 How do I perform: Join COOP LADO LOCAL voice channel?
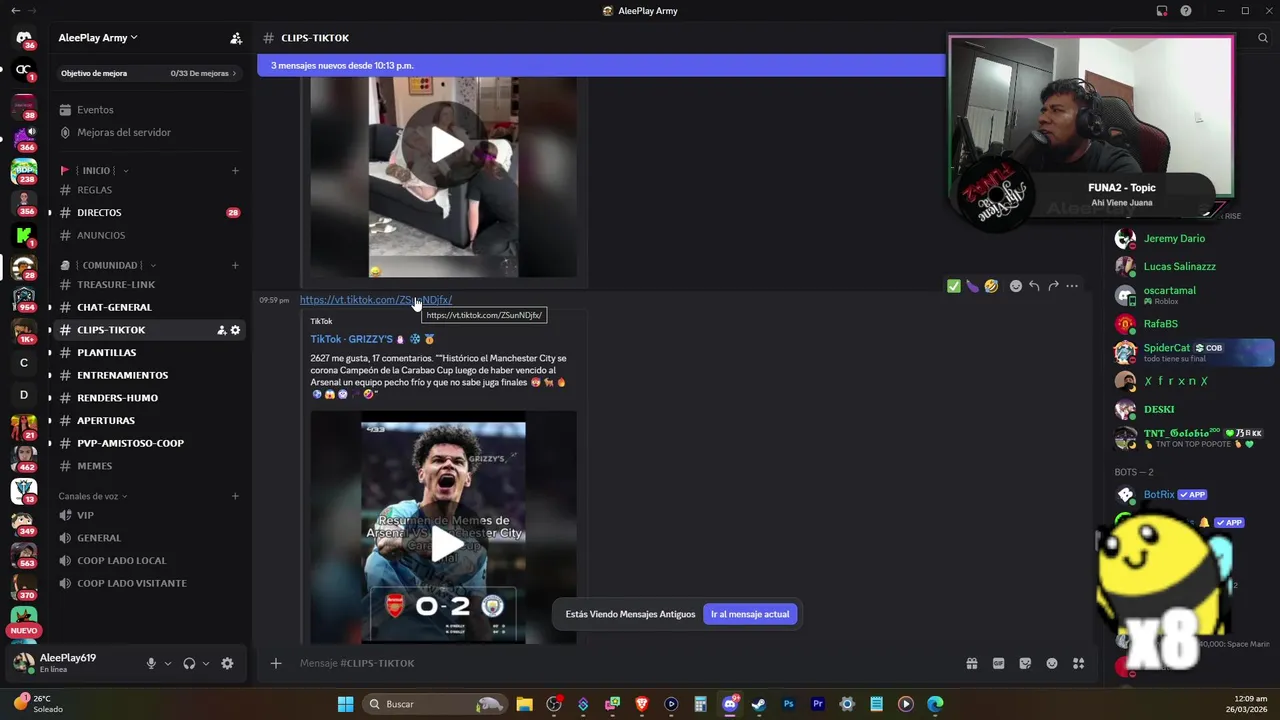click(150, 561)
